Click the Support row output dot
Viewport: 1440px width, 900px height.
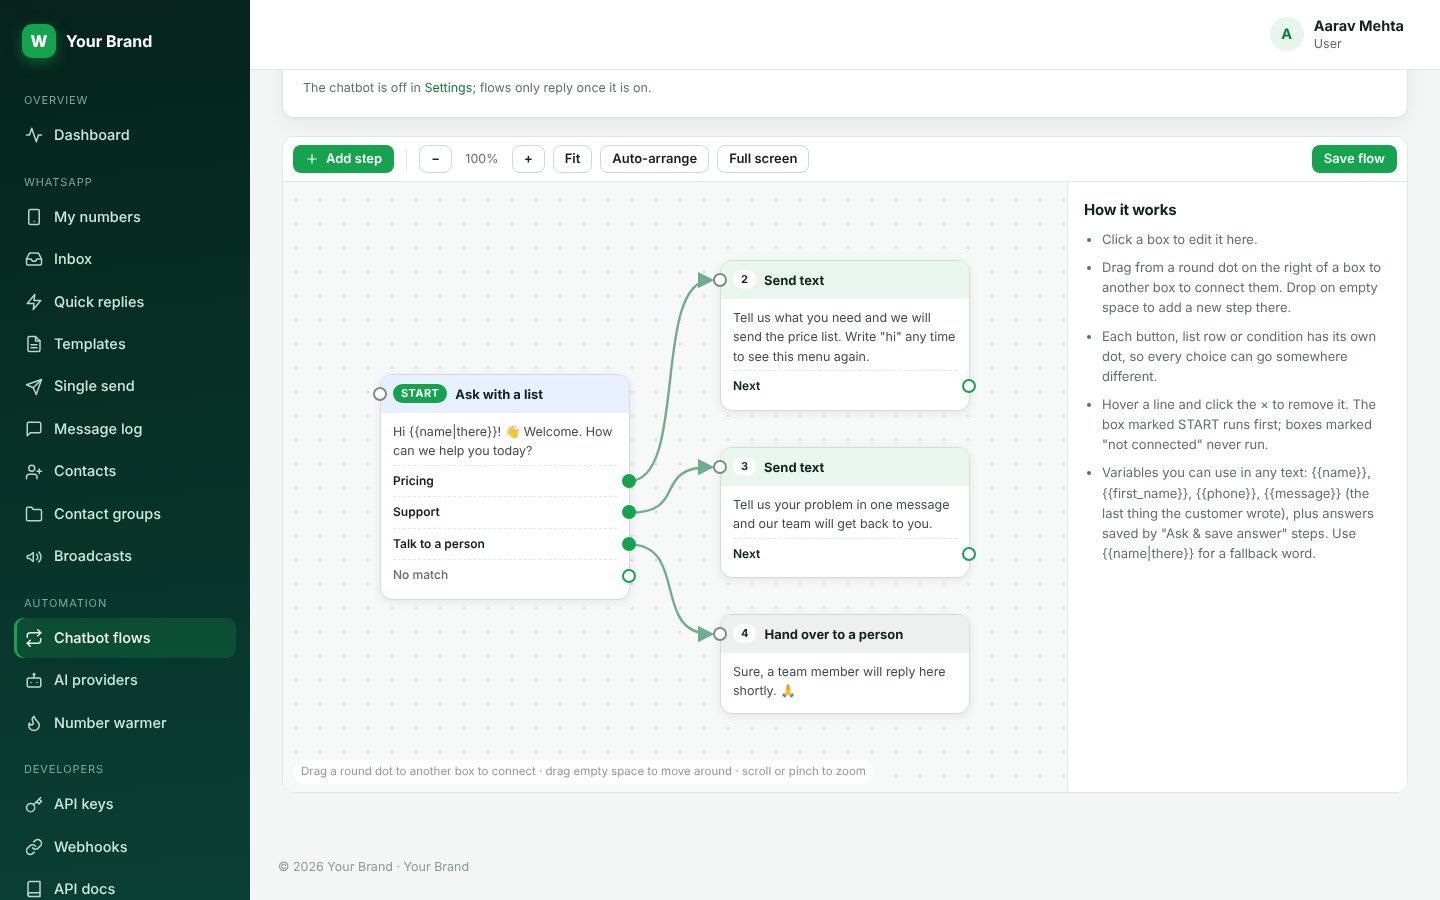[x=629, y=512]
